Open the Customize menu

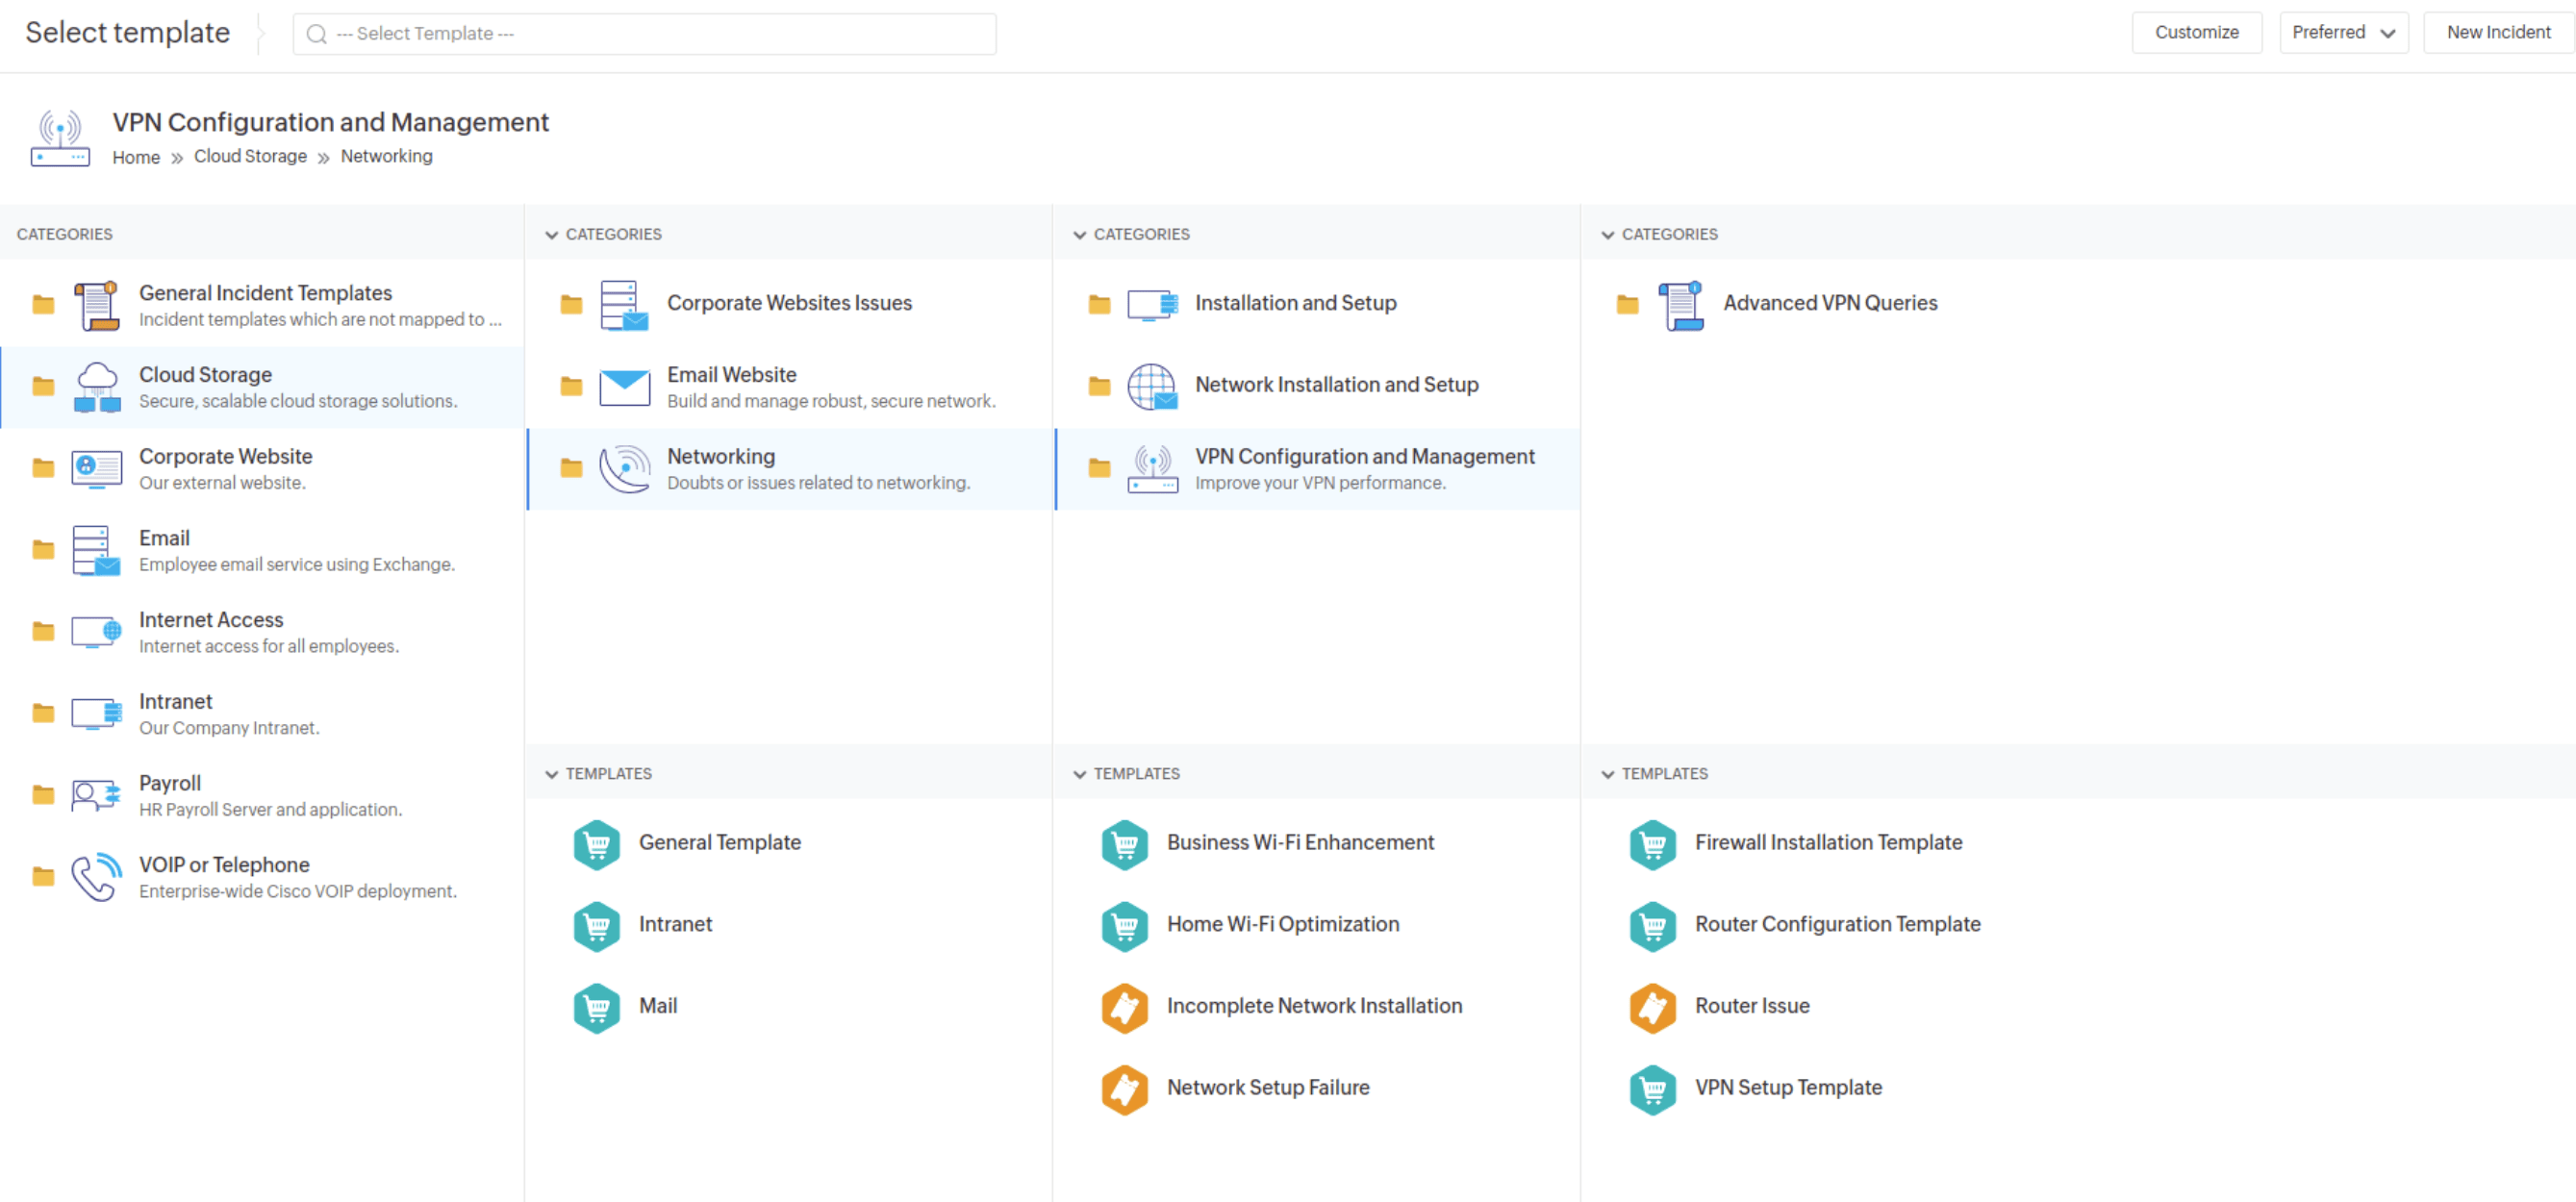(x=2197, y=32)
